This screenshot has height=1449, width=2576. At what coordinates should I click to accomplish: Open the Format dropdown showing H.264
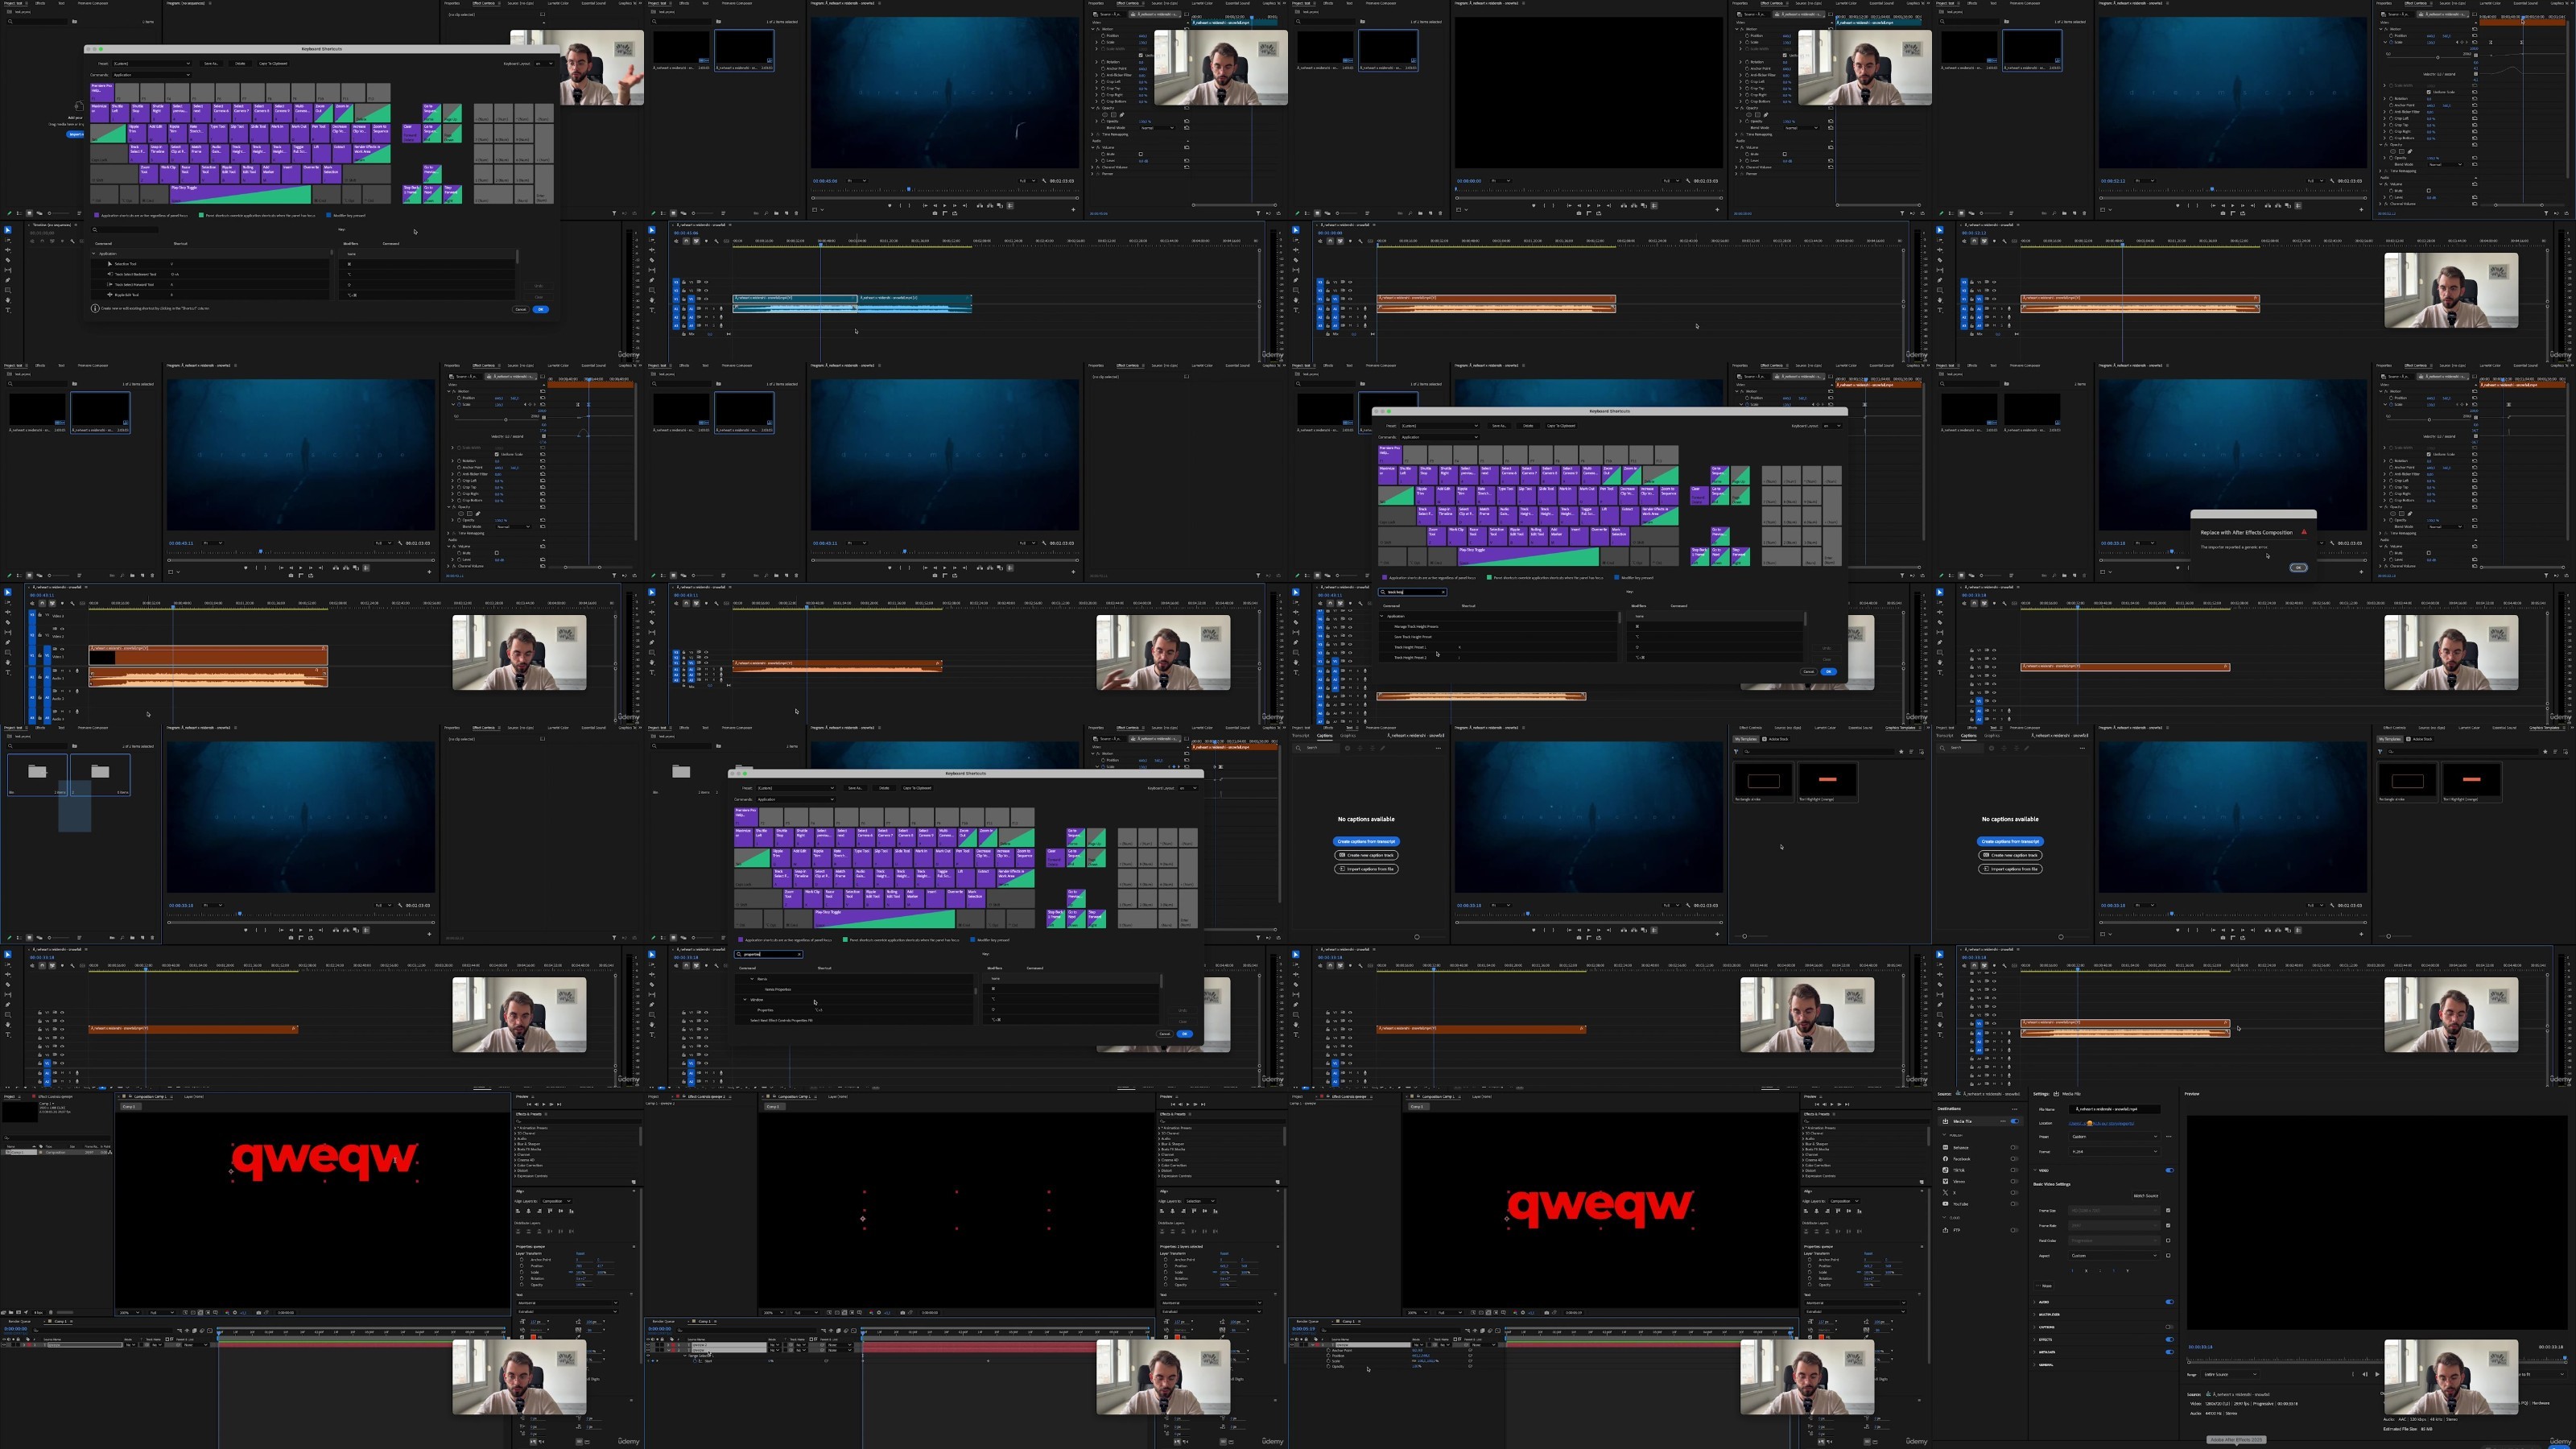pyautogui.click(x=2114, y=1152)
